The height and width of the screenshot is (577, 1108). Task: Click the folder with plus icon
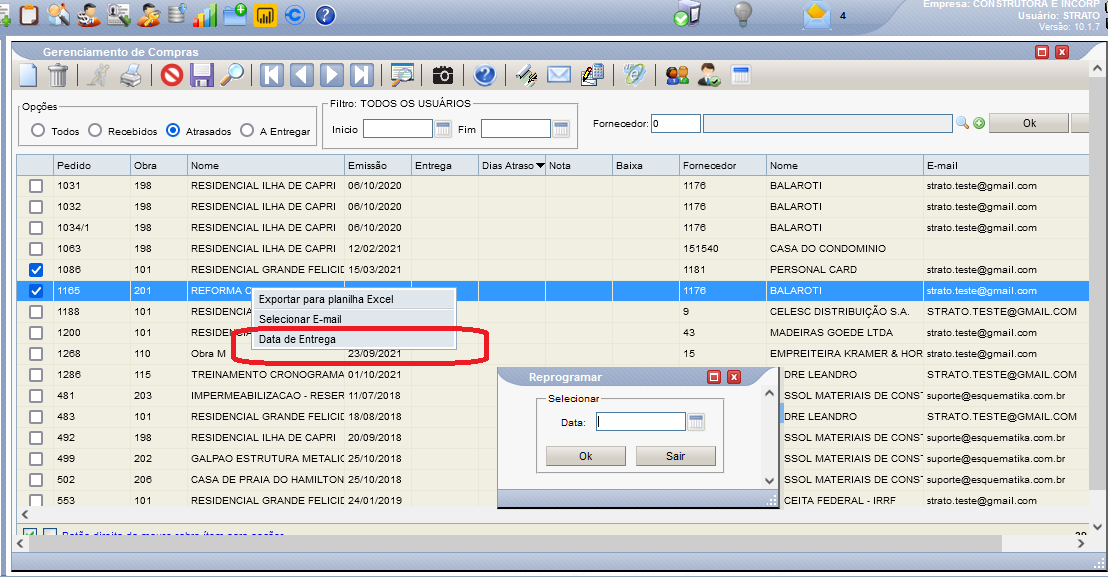coord(235,14)
